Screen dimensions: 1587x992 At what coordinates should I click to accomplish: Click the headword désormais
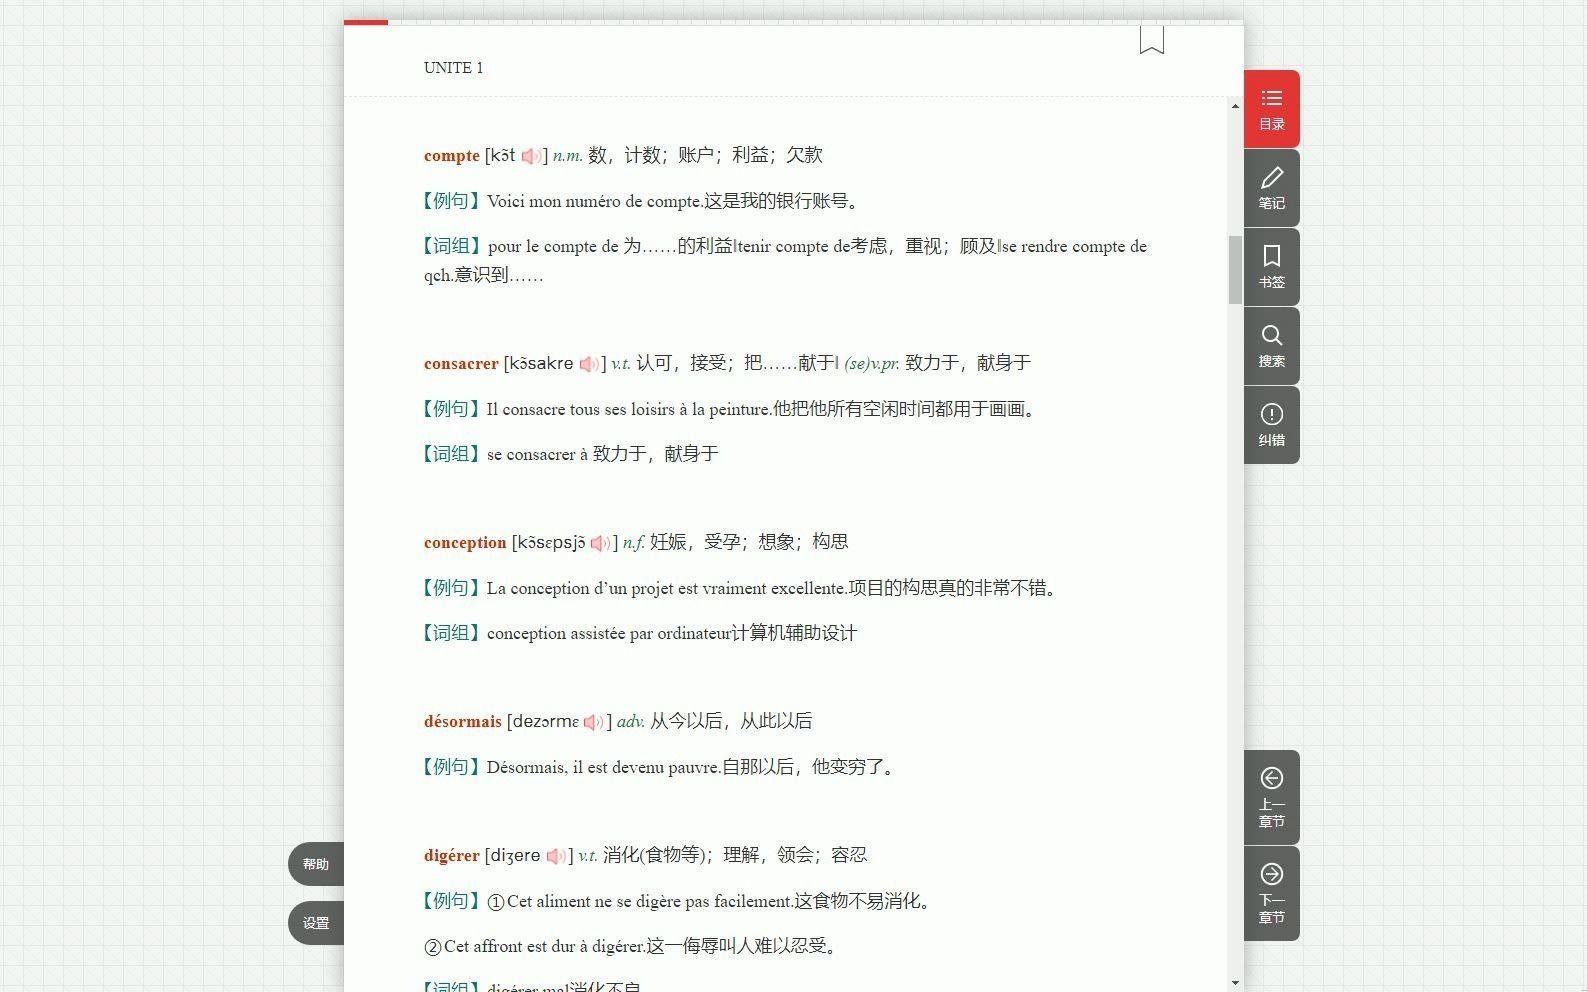(x=463, y=722)
